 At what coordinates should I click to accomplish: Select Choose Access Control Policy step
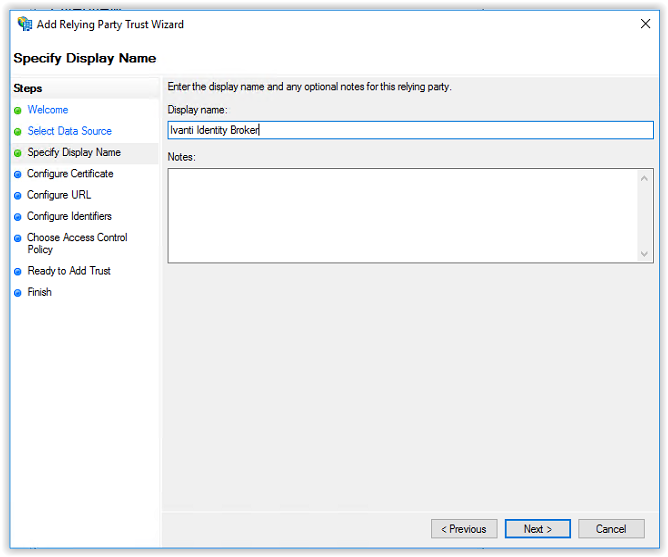[x=77, y=243]
